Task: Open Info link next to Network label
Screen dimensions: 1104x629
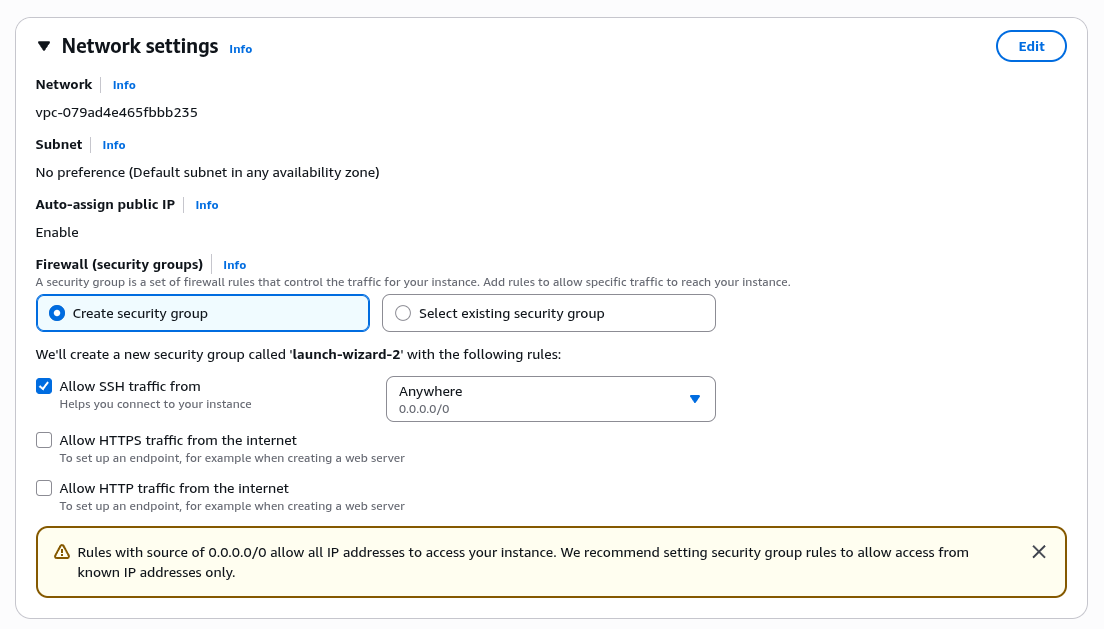Action: [124, 85]
